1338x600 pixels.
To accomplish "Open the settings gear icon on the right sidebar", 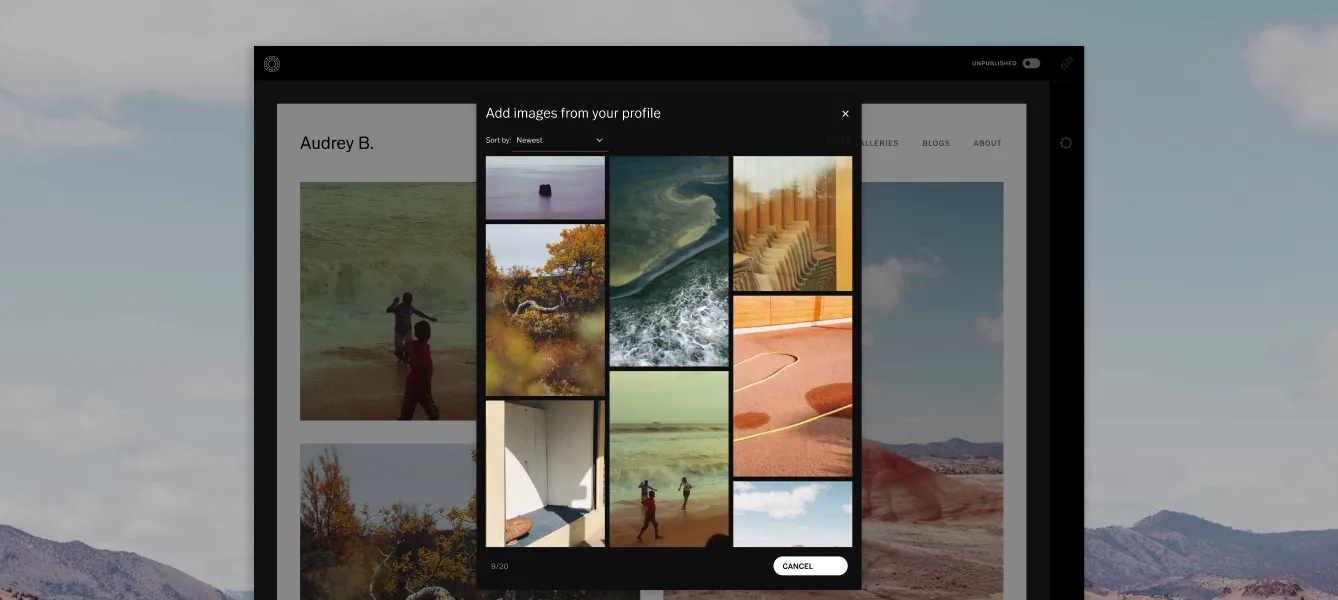I will coord(1066,143).
